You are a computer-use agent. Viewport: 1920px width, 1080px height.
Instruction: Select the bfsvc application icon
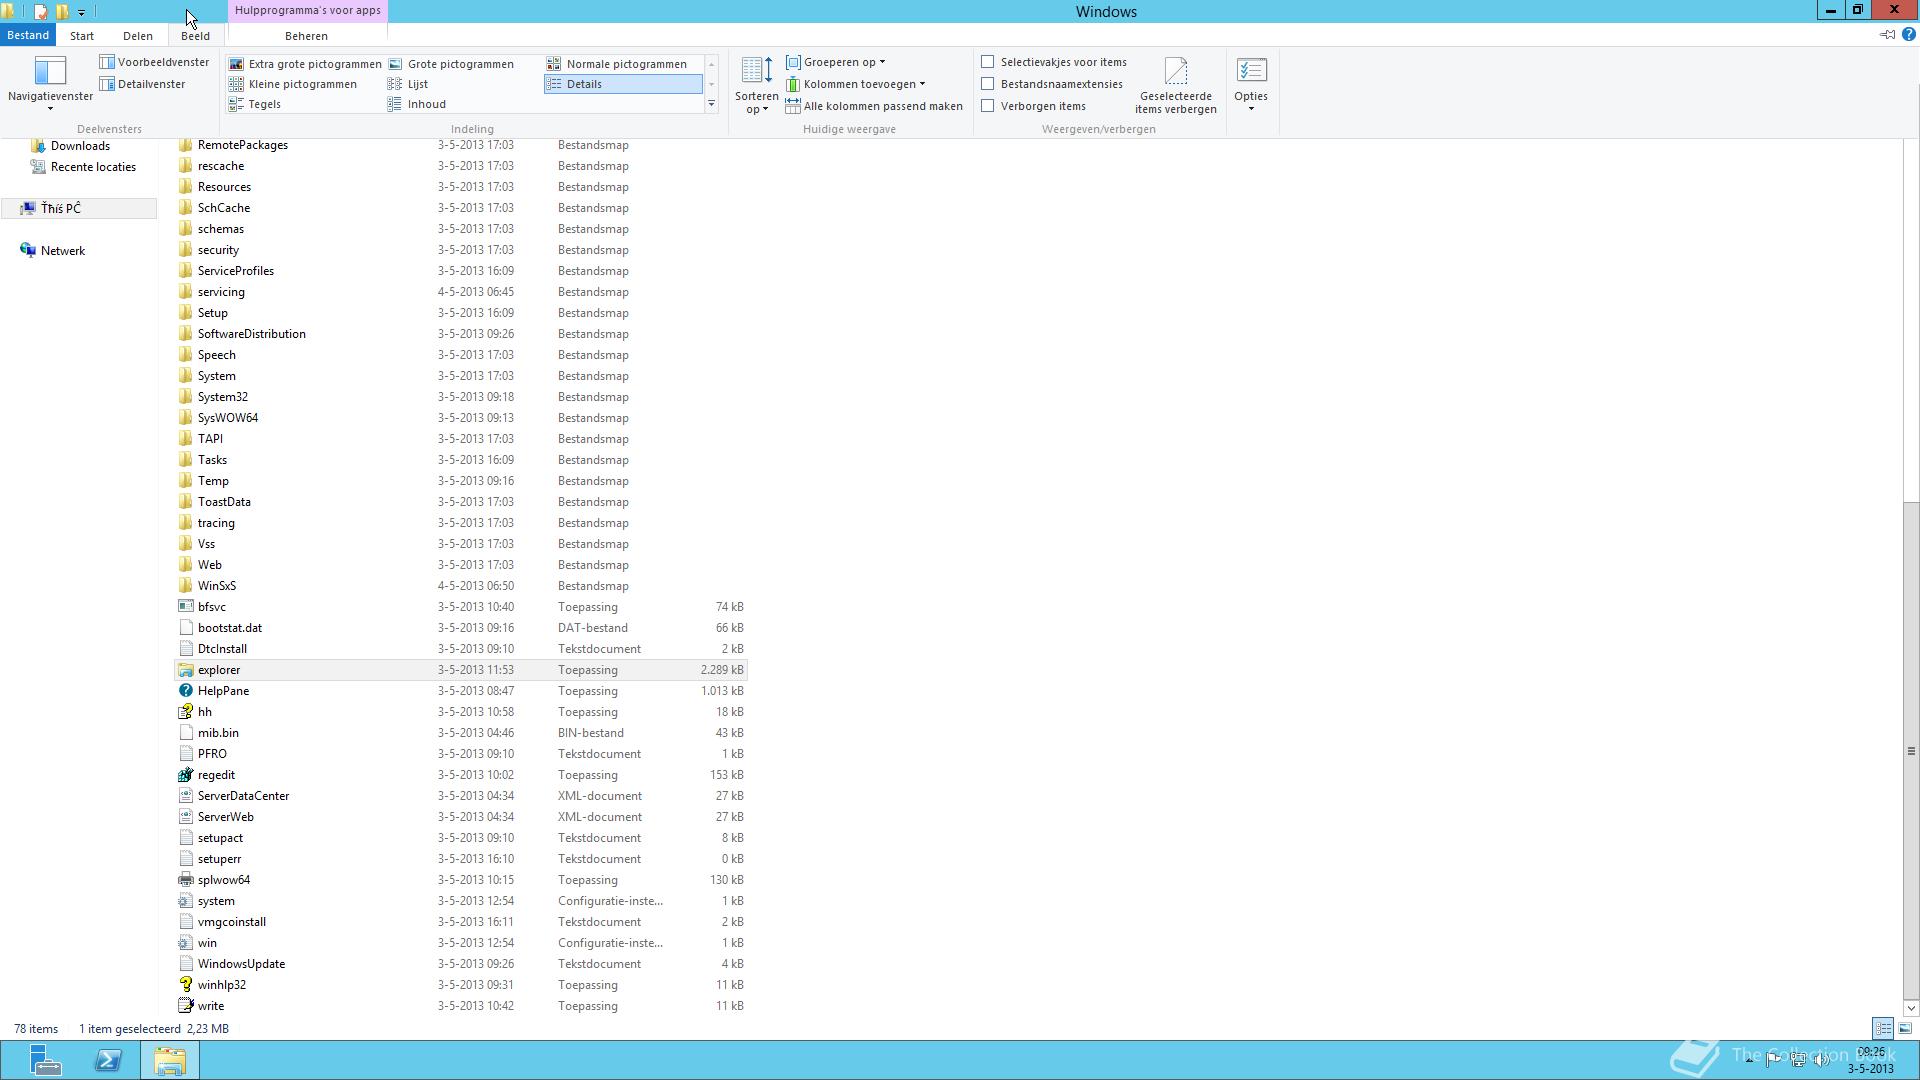tap(185, 607)
